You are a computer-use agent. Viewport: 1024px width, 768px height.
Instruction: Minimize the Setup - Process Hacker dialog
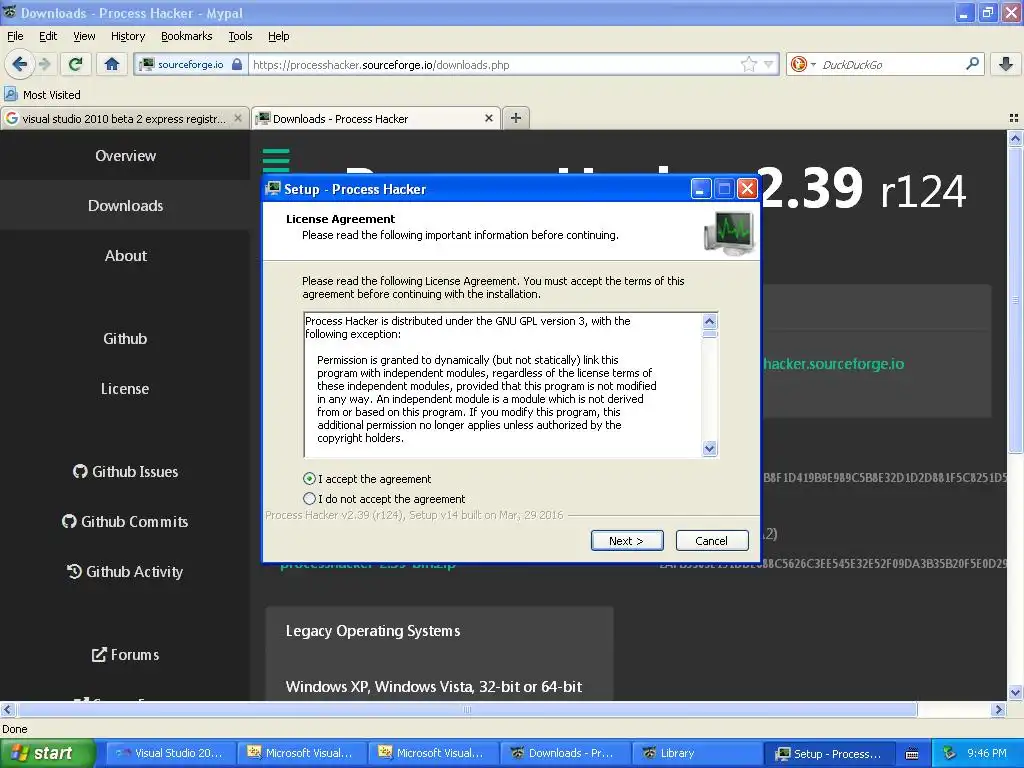coord(701,189)
